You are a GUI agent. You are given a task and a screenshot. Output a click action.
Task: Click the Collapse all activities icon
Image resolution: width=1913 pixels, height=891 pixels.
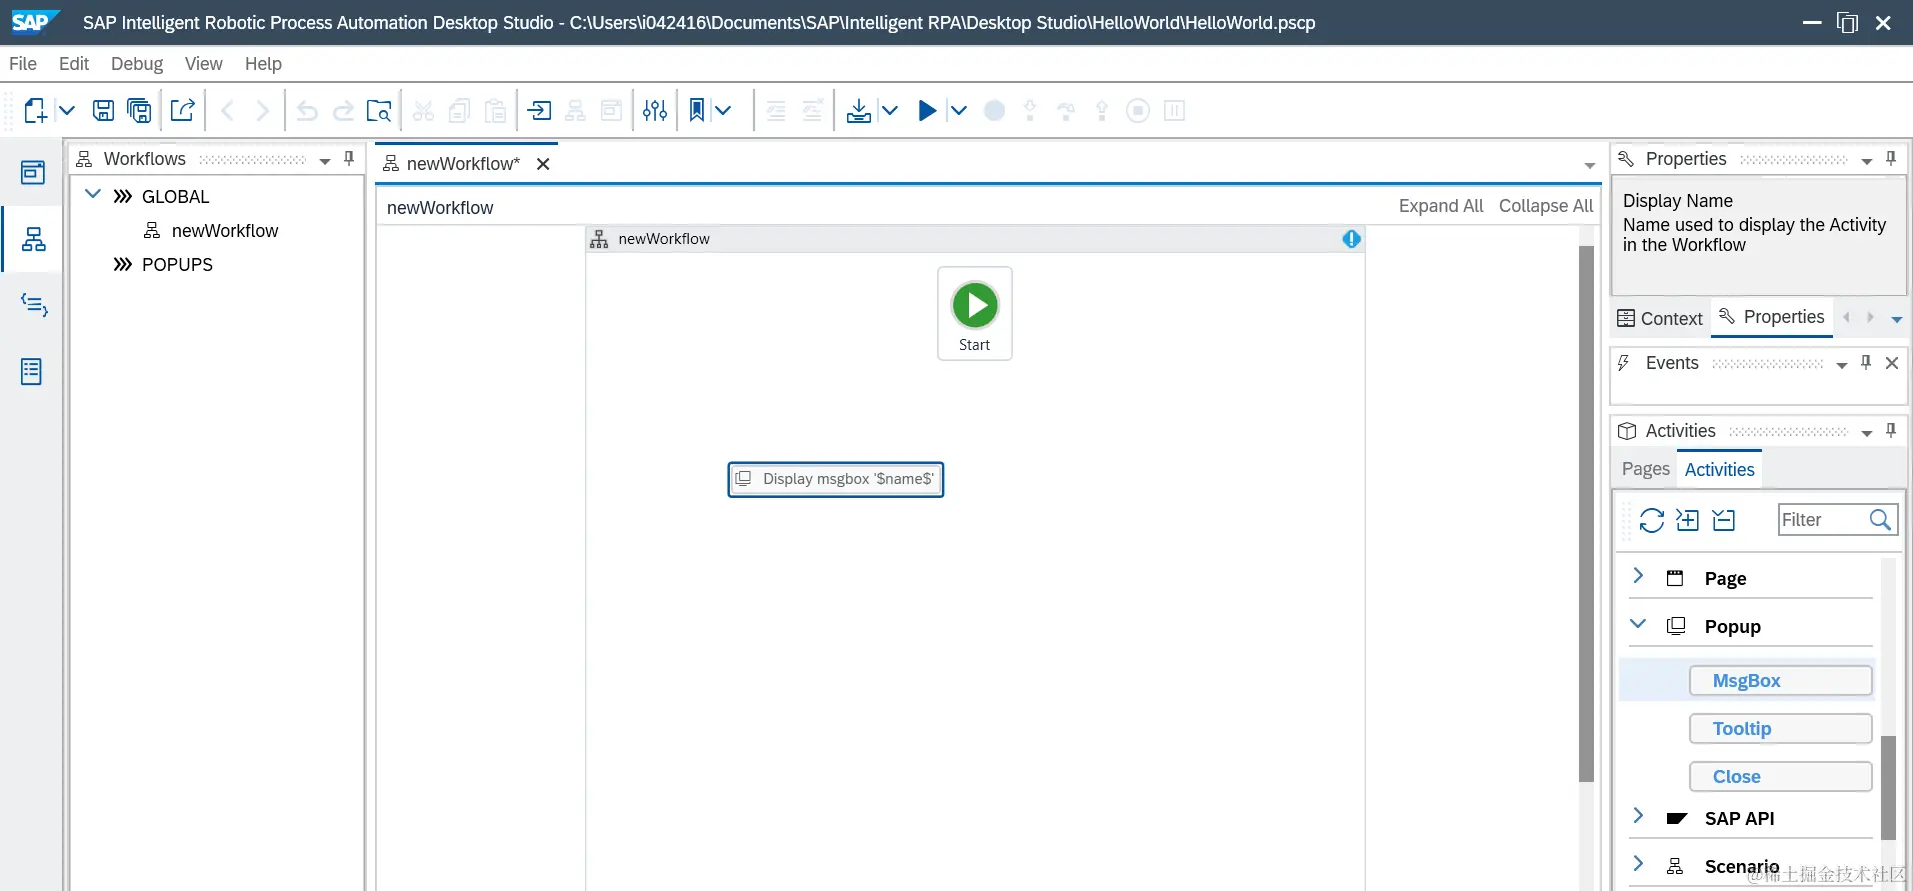coord(1724,520)
